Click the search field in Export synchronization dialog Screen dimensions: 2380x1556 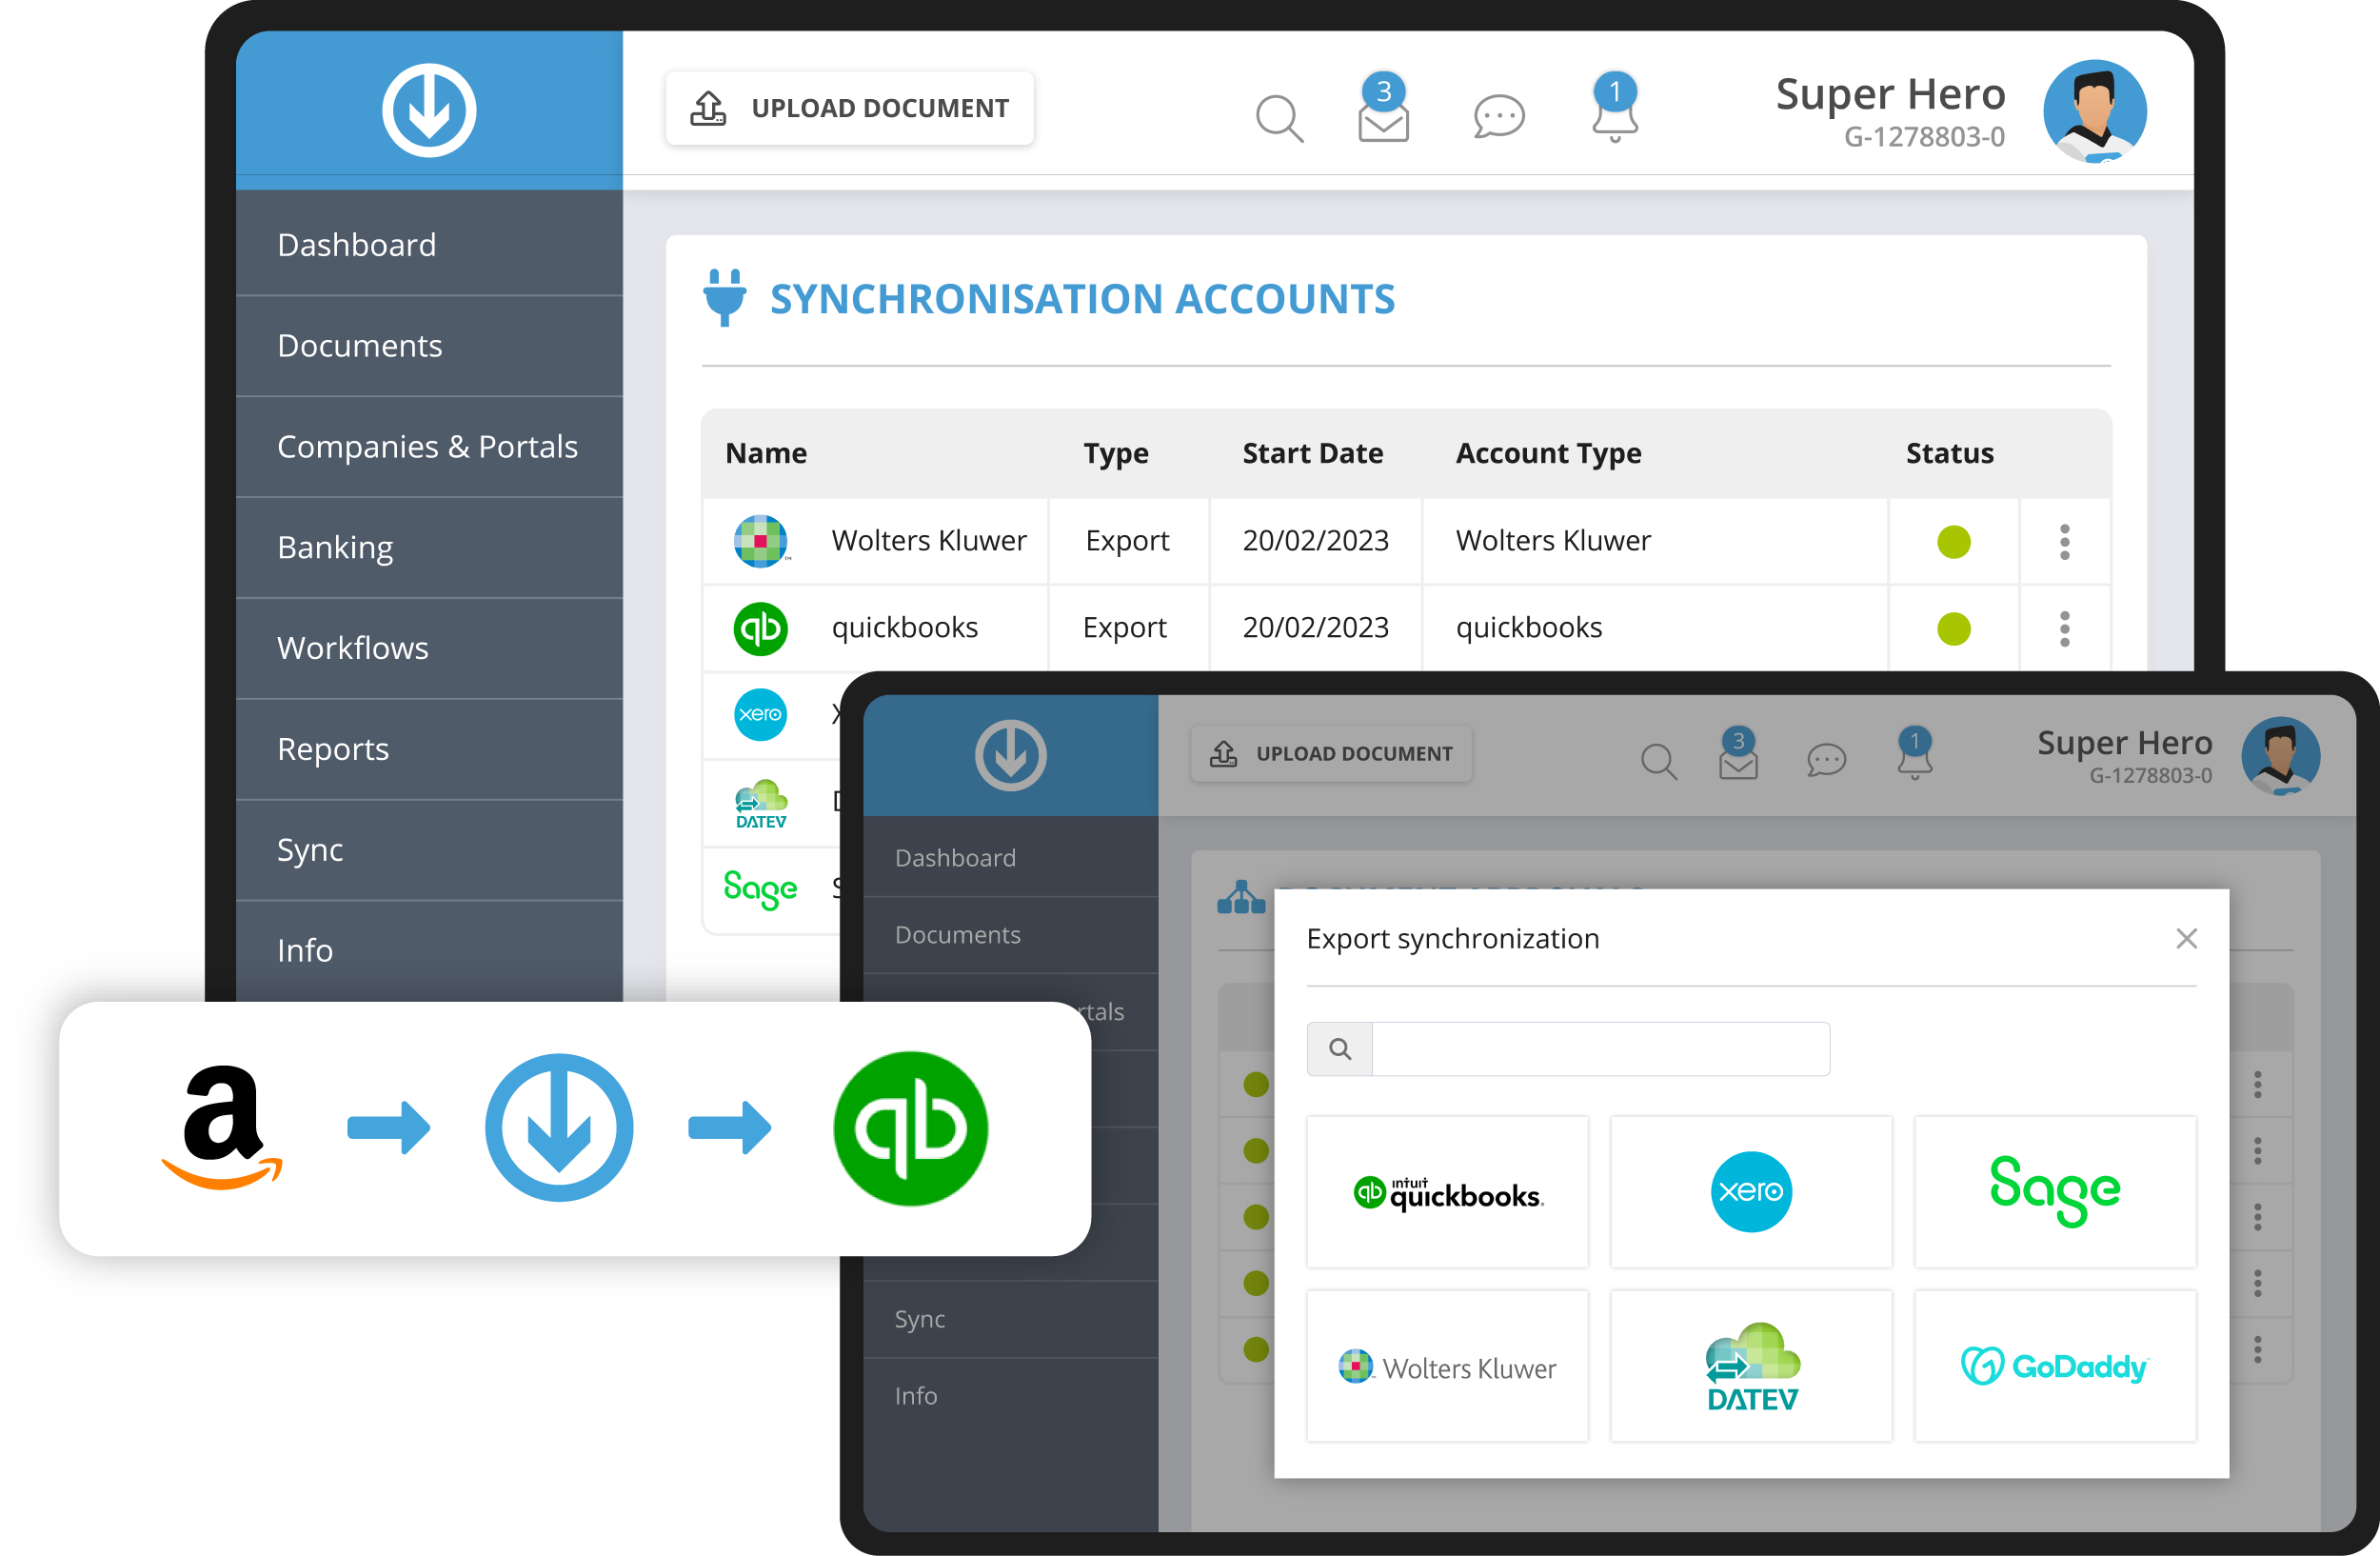pos(1600,1049)
